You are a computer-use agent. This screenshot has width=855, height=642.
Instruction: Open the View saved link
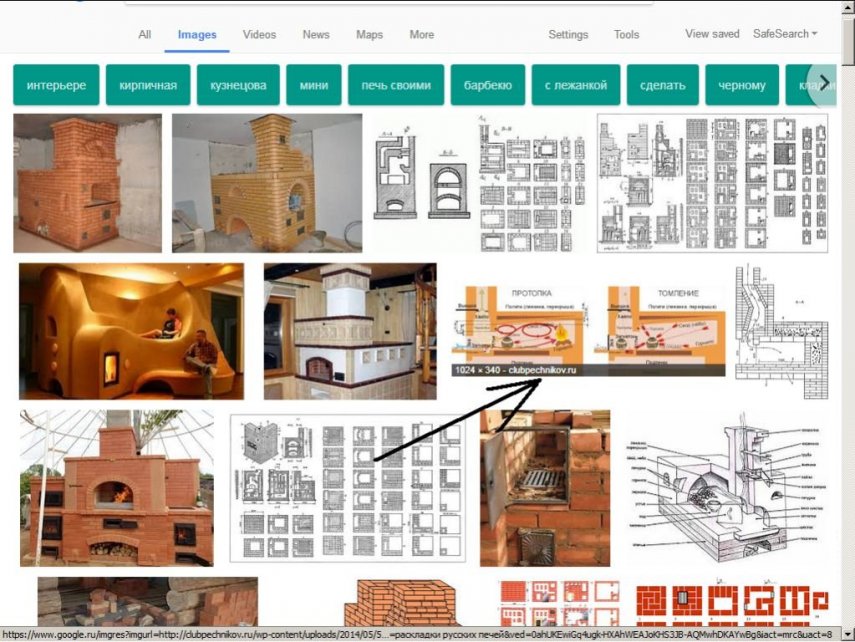click(711, 34)
